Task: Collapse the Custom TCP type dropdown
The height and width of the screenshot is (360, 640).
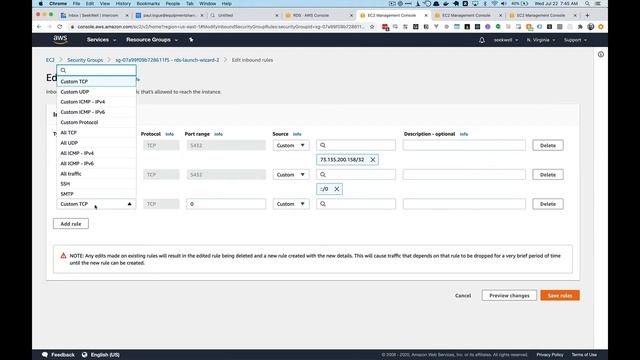Action: point(96,204)
